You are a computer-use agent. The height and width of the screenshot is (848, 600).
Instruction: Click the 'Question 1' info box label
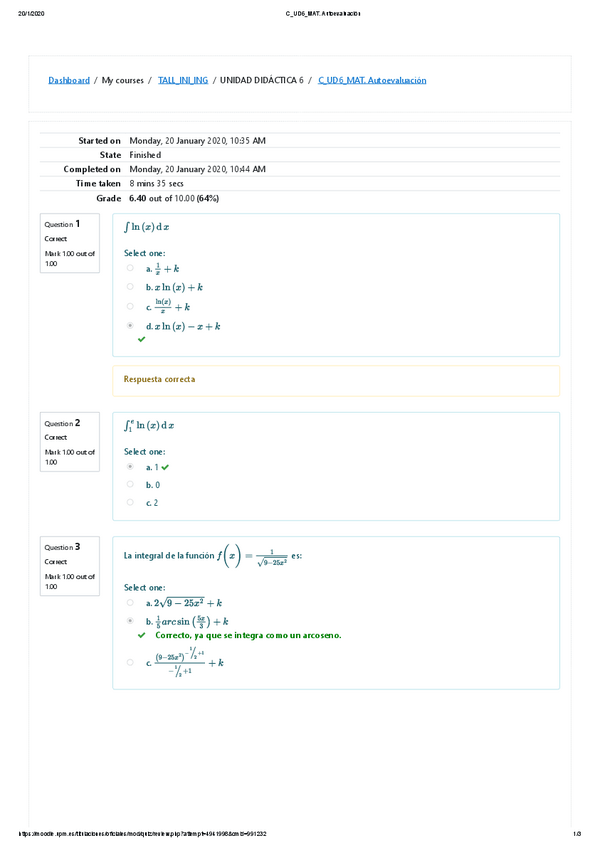(62, 224)
